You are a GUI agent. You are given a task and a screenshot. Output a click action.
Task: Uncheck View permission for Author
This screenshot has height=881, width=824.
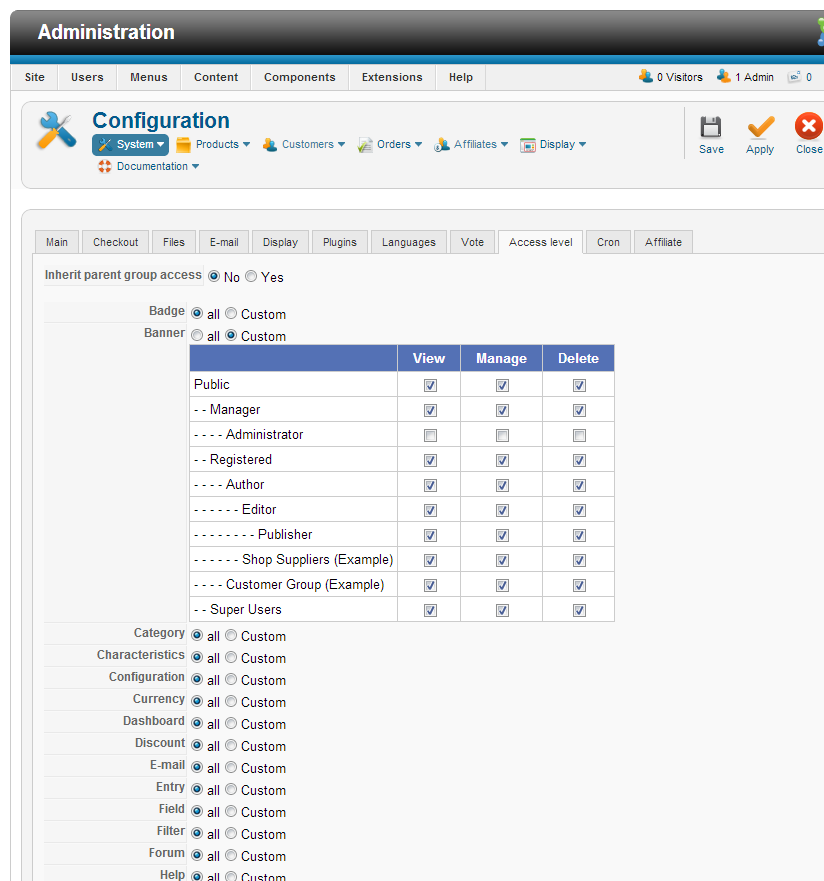430,485
